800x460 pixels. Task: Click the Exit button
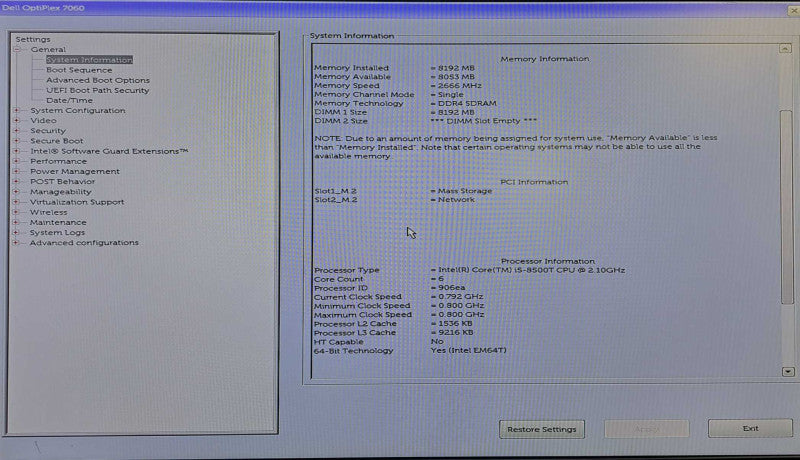(751, 428)
